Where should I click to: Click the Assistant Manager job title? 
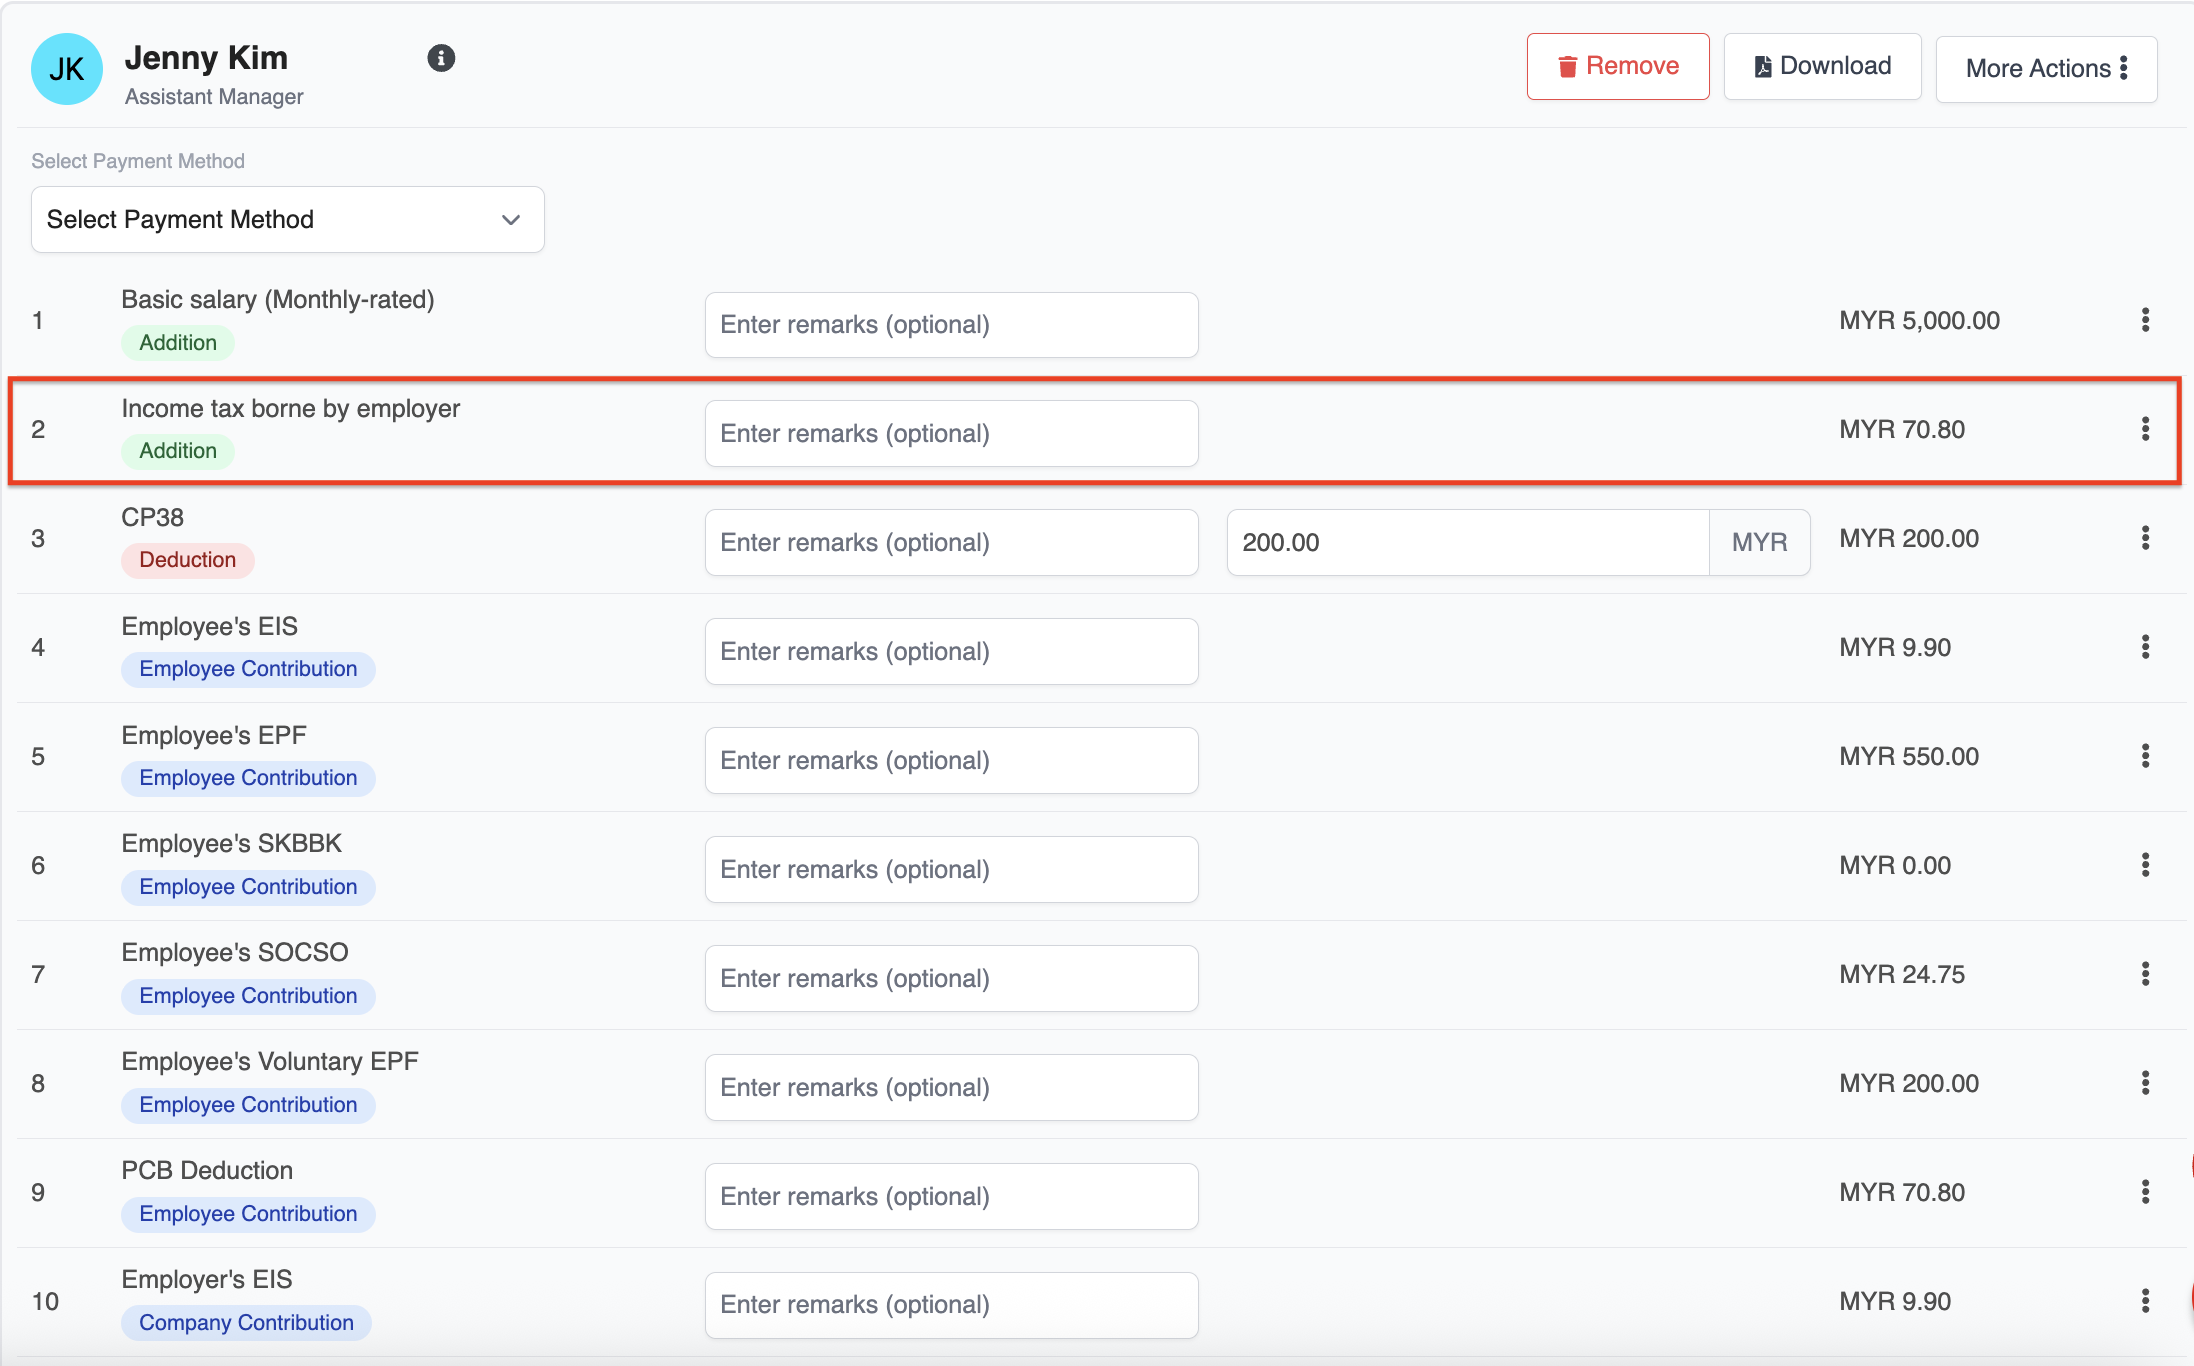point(214,97)
